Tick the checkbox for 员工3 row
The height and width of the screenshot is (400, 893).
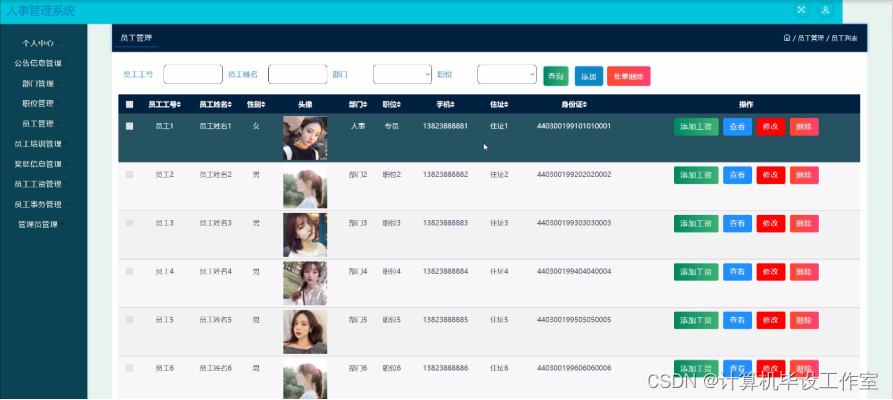pos(129,223)
